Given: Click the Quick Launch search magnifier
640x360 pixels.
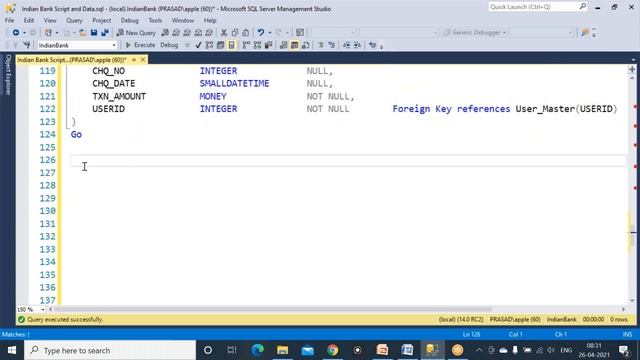Looking at the screenshot, I should 582,7.
